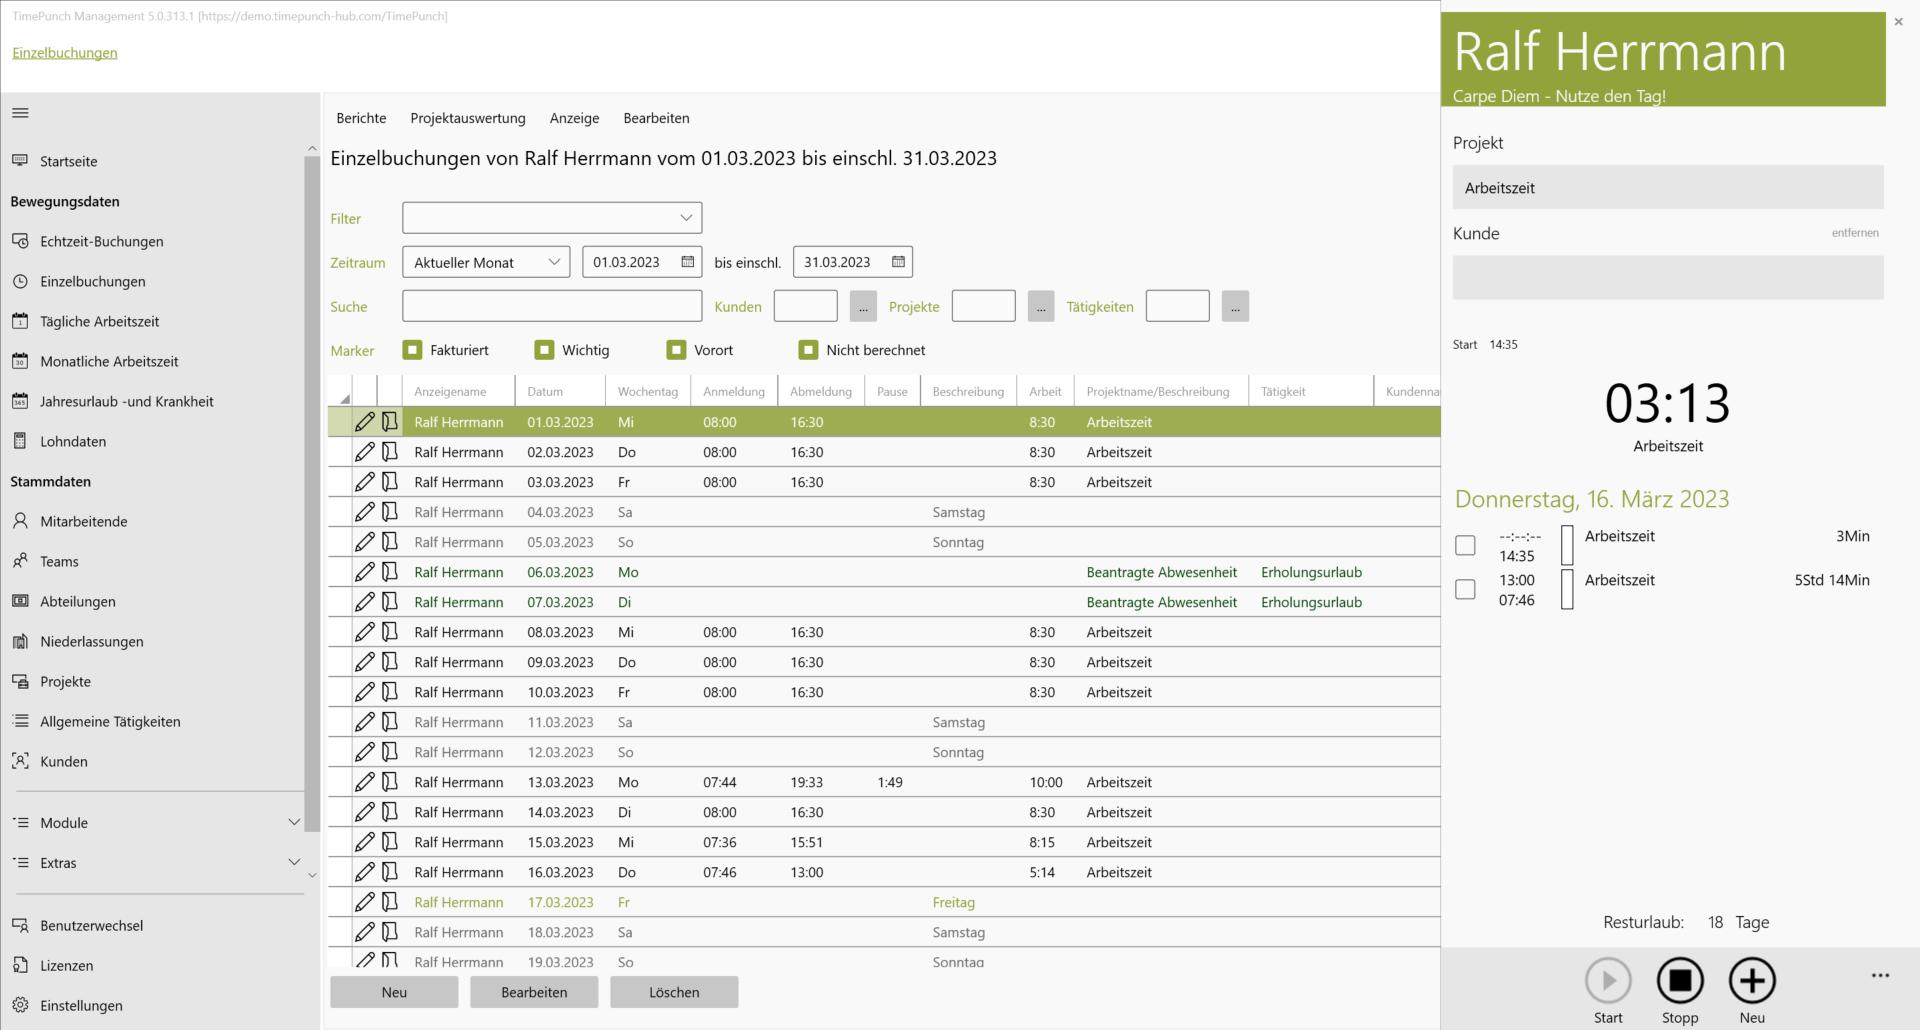Click the Neu plus button in timer panel

(x=1752, y=981)
